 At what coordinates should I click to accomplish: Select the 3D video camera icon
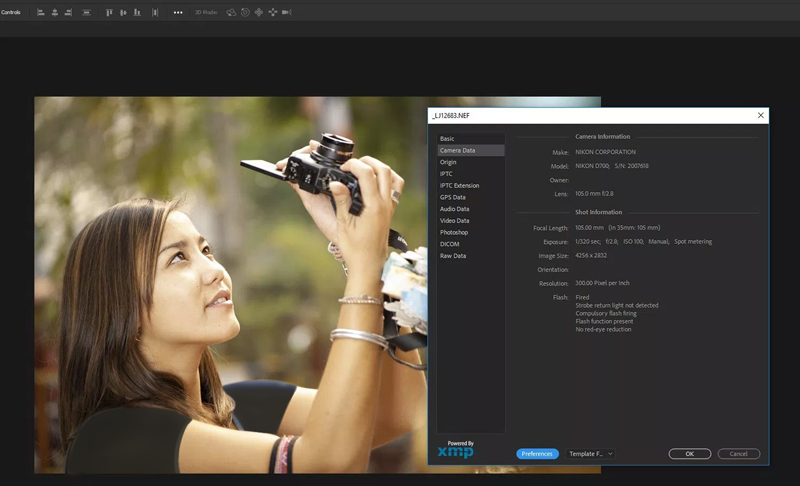(287, 13)
